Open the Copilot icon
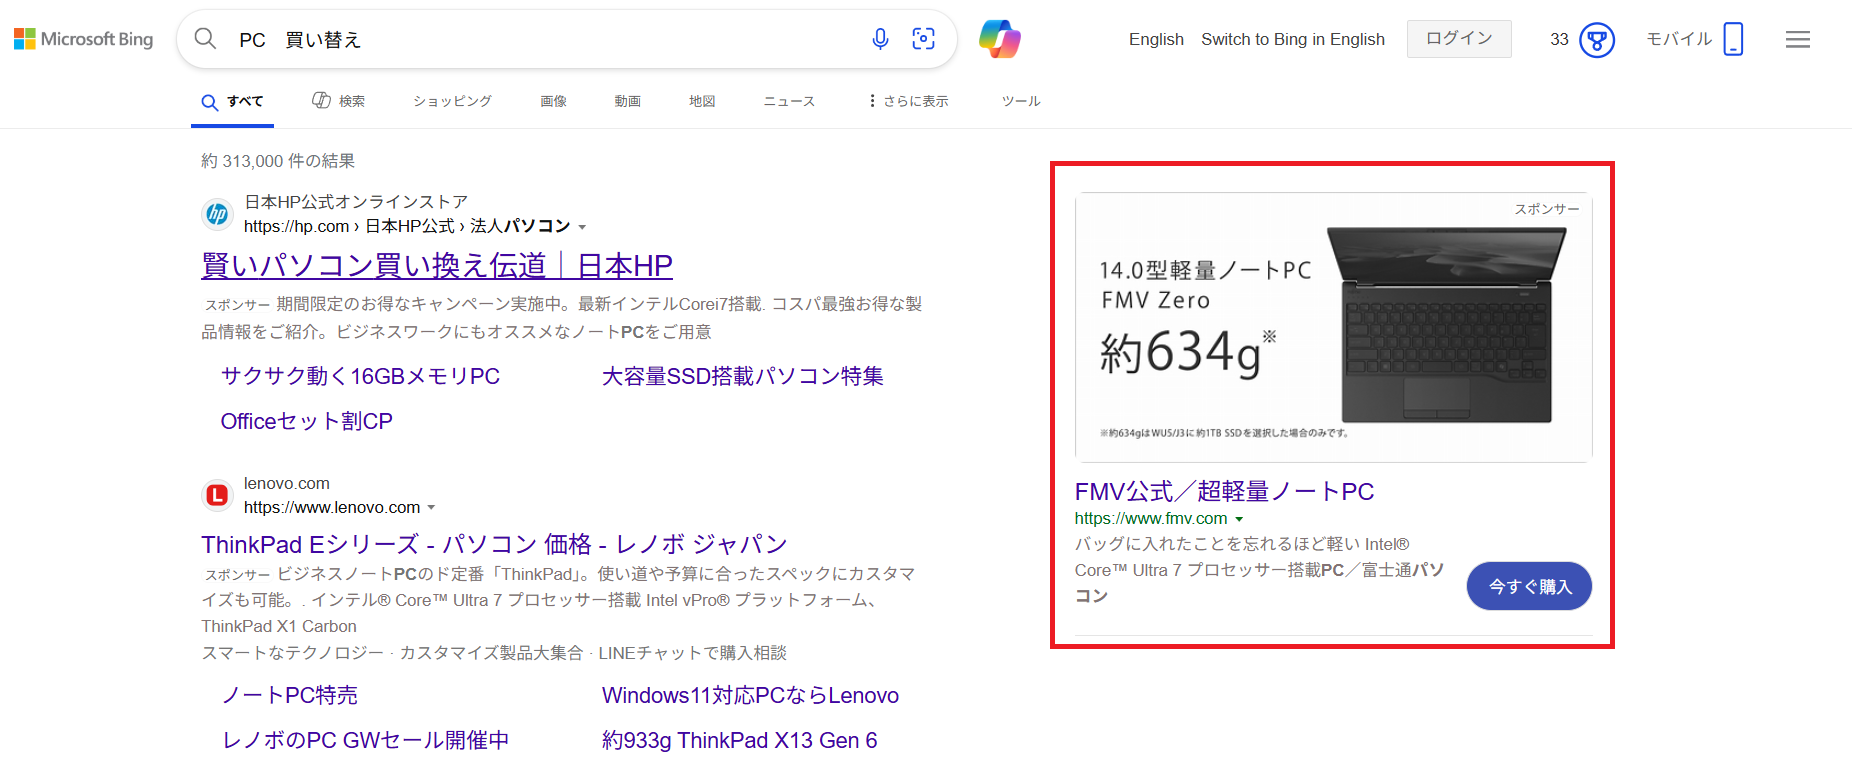This screenshot has height=761, width=1852. tap(1000, 39)
